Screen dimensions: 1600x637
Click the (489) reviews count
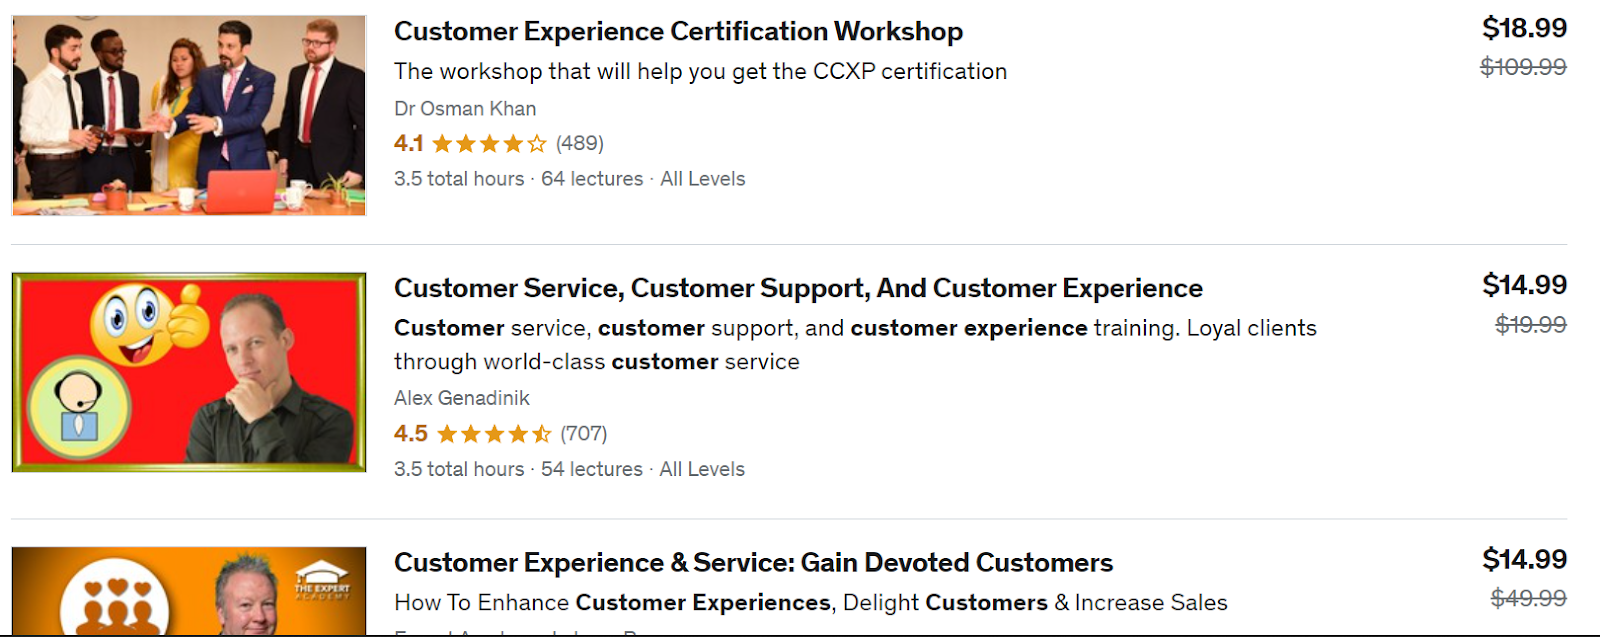tap(580, 143)
